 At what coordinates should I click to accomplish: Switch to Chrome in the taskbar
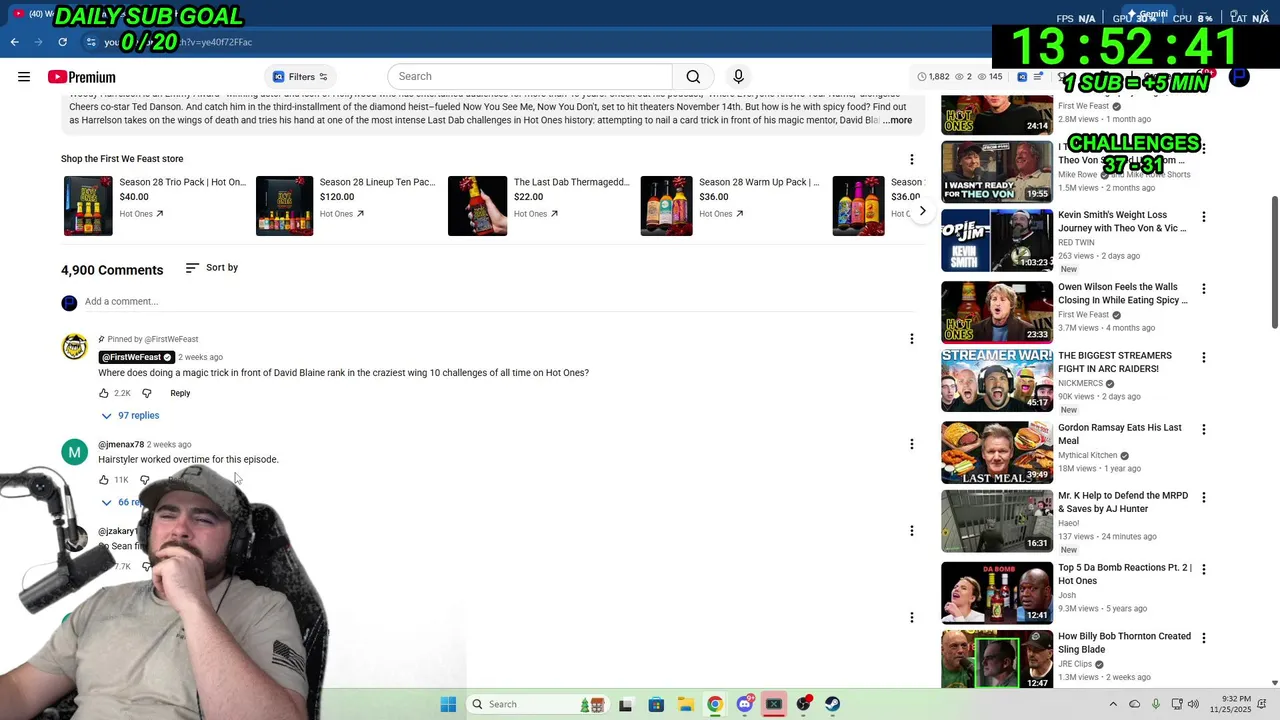715,704
